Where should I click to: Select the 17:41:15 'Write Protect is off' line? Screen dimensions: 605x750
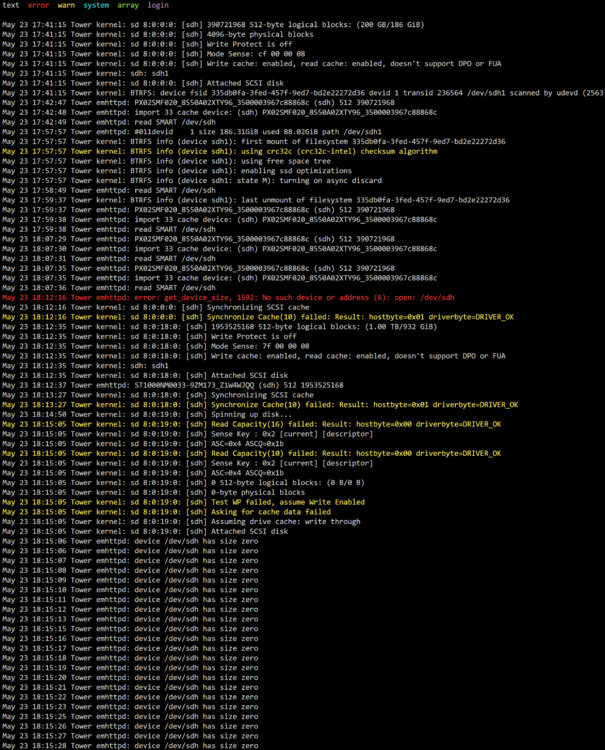tap(147, 44)
